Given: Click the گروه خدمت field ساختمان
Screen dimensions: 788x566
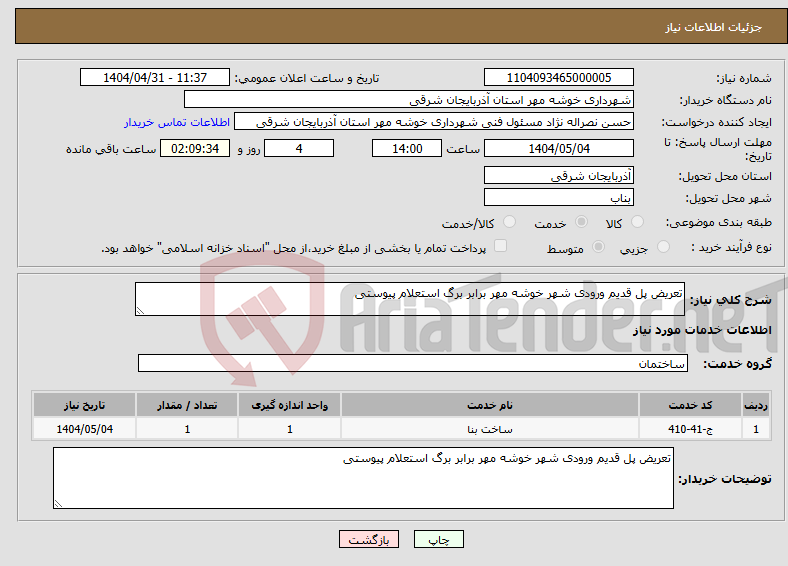Looking at the screenshot, I should coord(413,363).
